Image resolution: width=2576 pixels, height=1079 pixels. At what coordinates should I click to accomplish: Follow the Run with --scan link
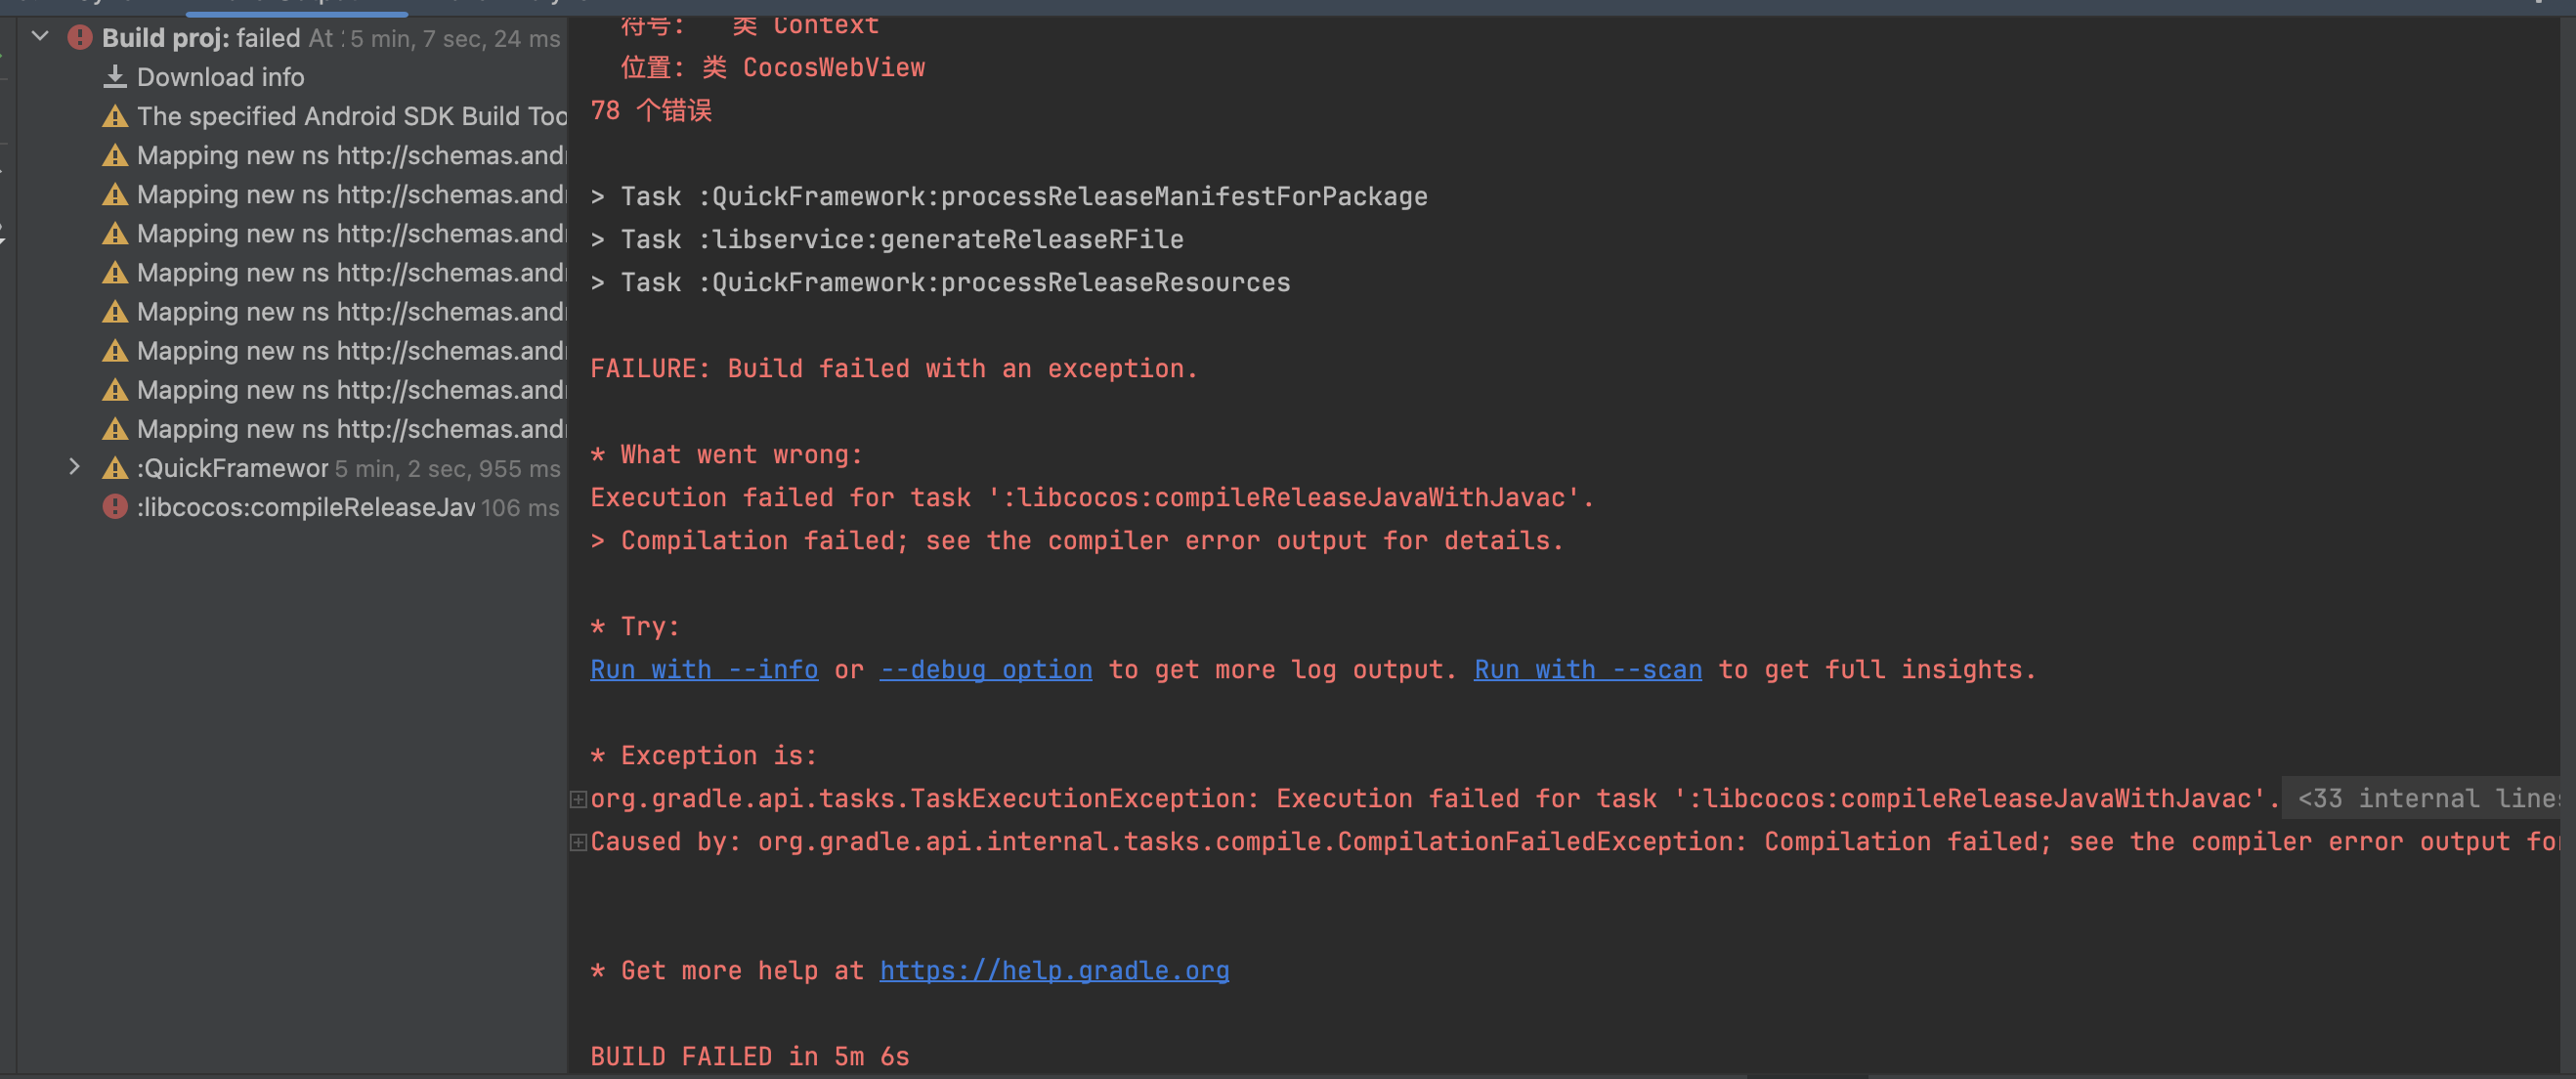pyautogui.click(x=1587, y=670)
